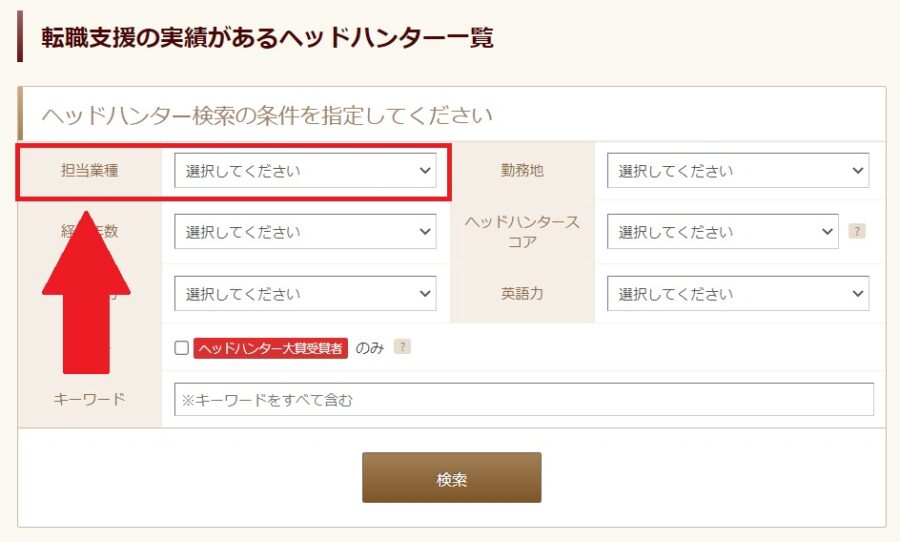
Task: Click help icon next to のみ
Action: (402, 347)
